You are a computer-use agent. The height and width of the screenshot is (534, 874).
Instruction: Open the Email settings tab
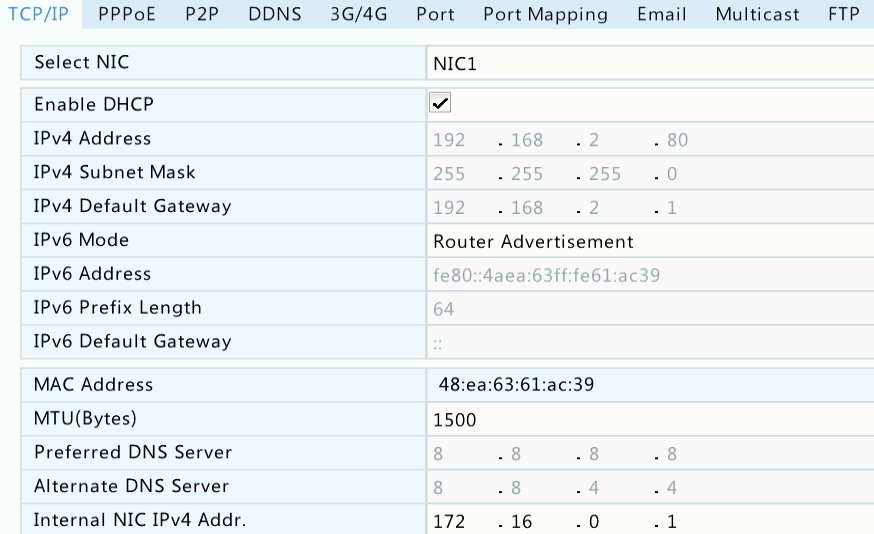point(662,14)
